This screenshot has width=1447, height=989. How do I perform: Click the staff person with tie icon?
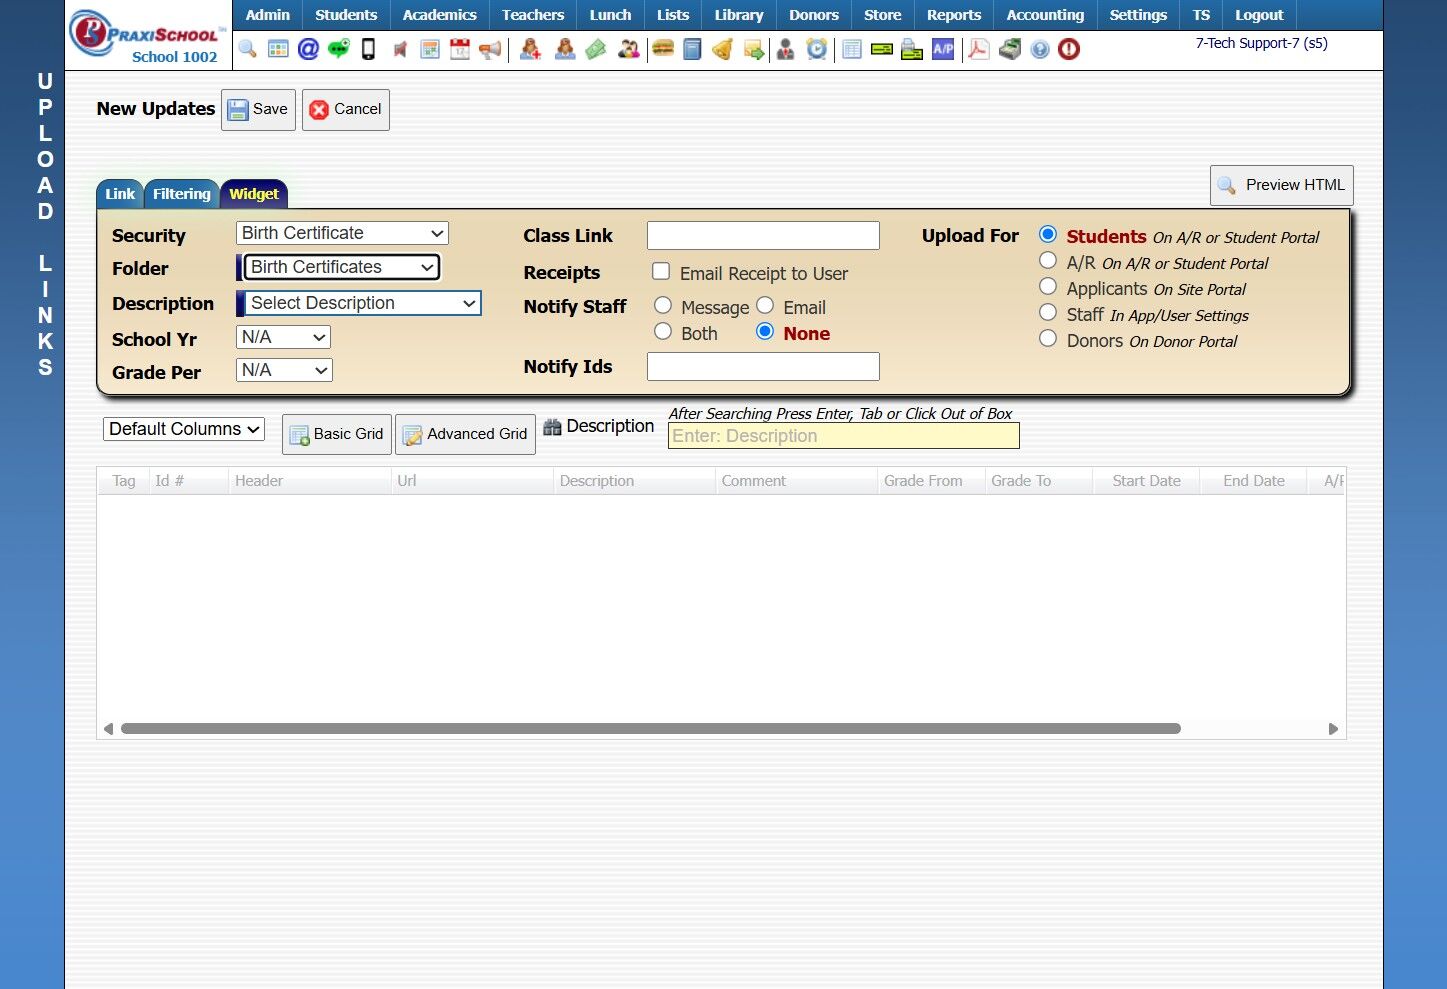tap(786, 49)
